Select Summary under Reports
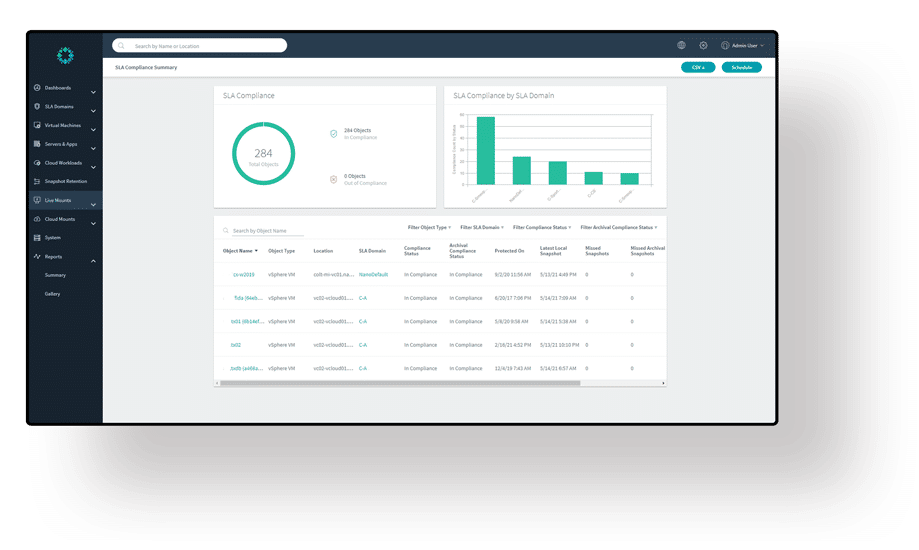Image resolution: width=919 pixels, height=550 pixels. [x=55, y=275]
